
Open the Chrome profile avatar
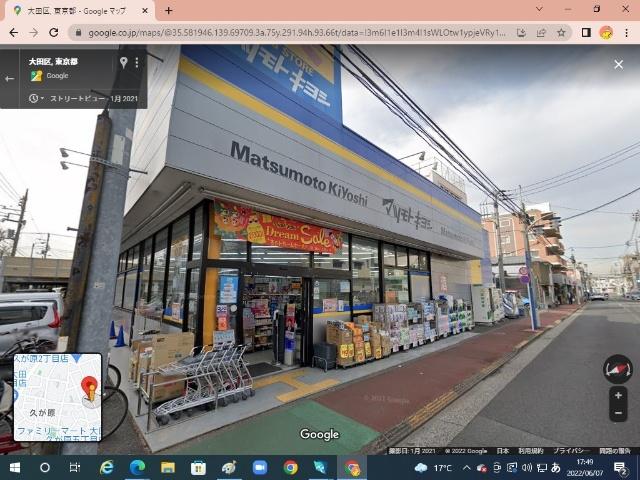click(606, 33)
